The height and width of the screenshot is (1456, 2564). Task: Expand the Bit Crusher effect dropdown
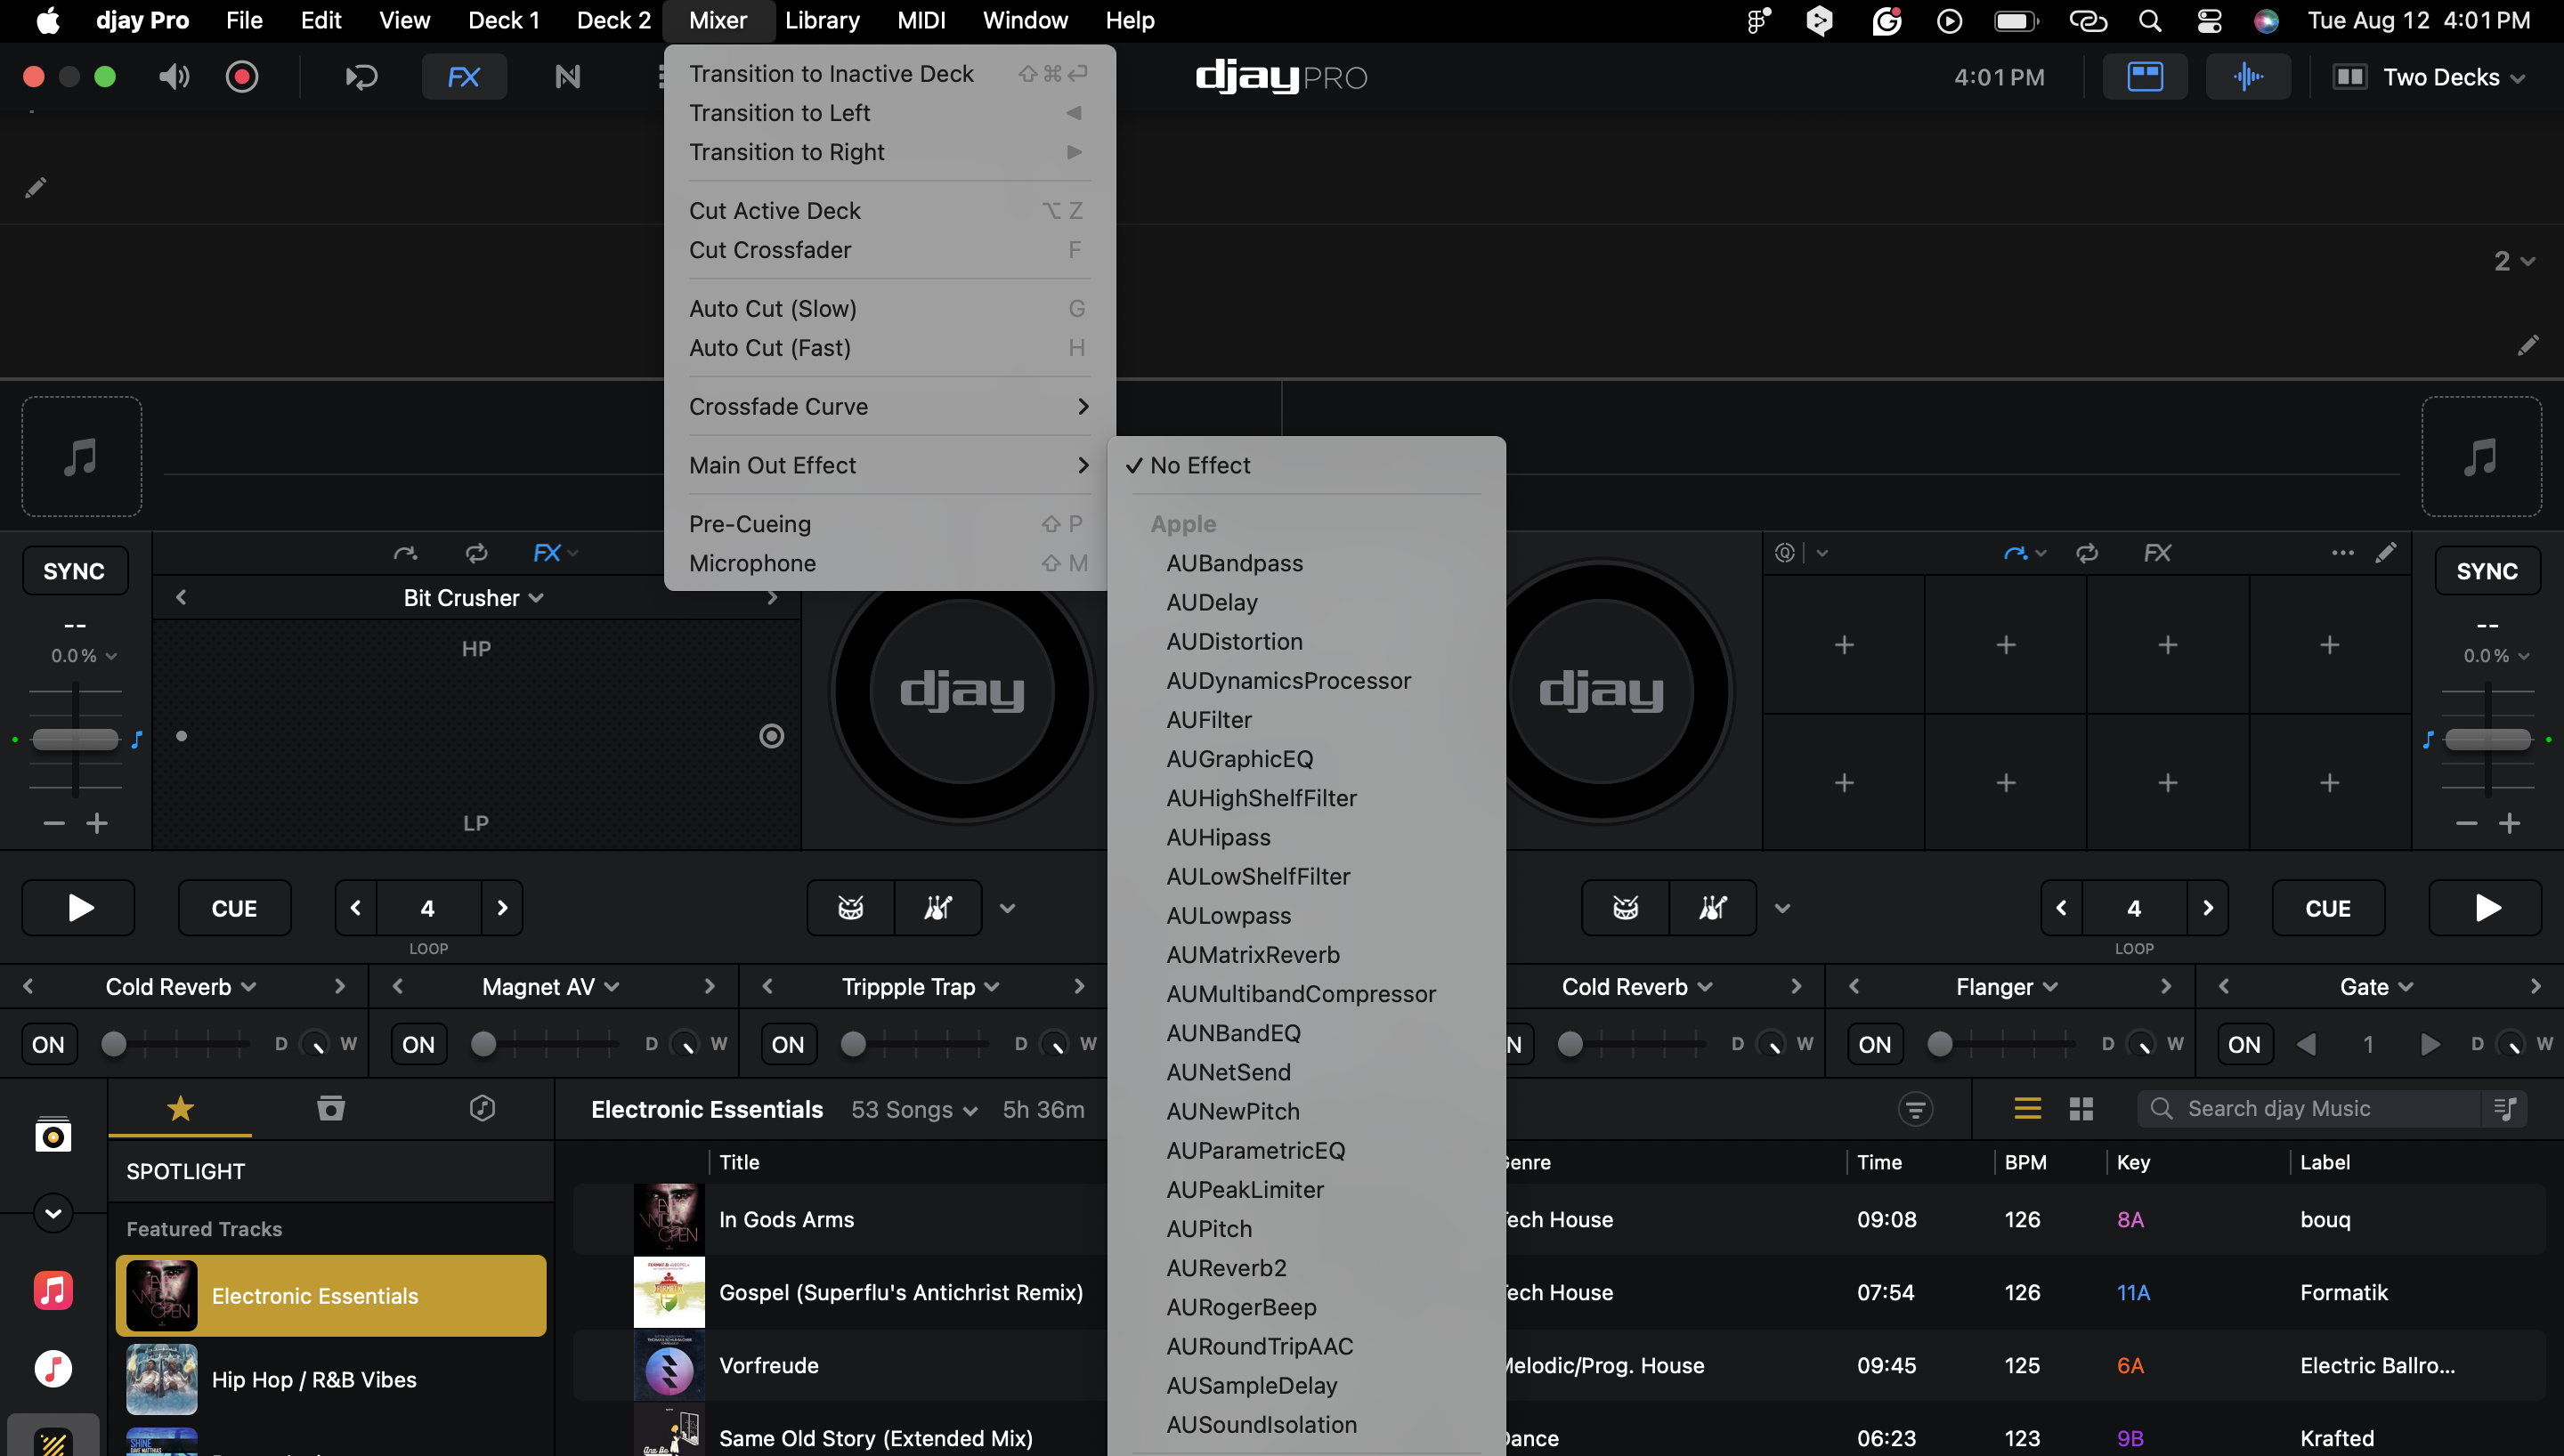[x=473, y=598]
